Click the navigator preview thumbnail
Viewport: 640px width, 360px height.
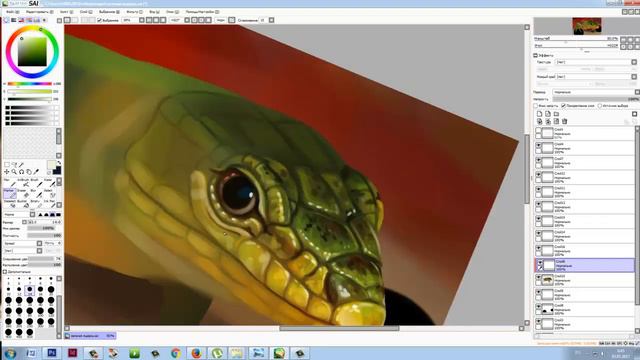tap(587, 26)
